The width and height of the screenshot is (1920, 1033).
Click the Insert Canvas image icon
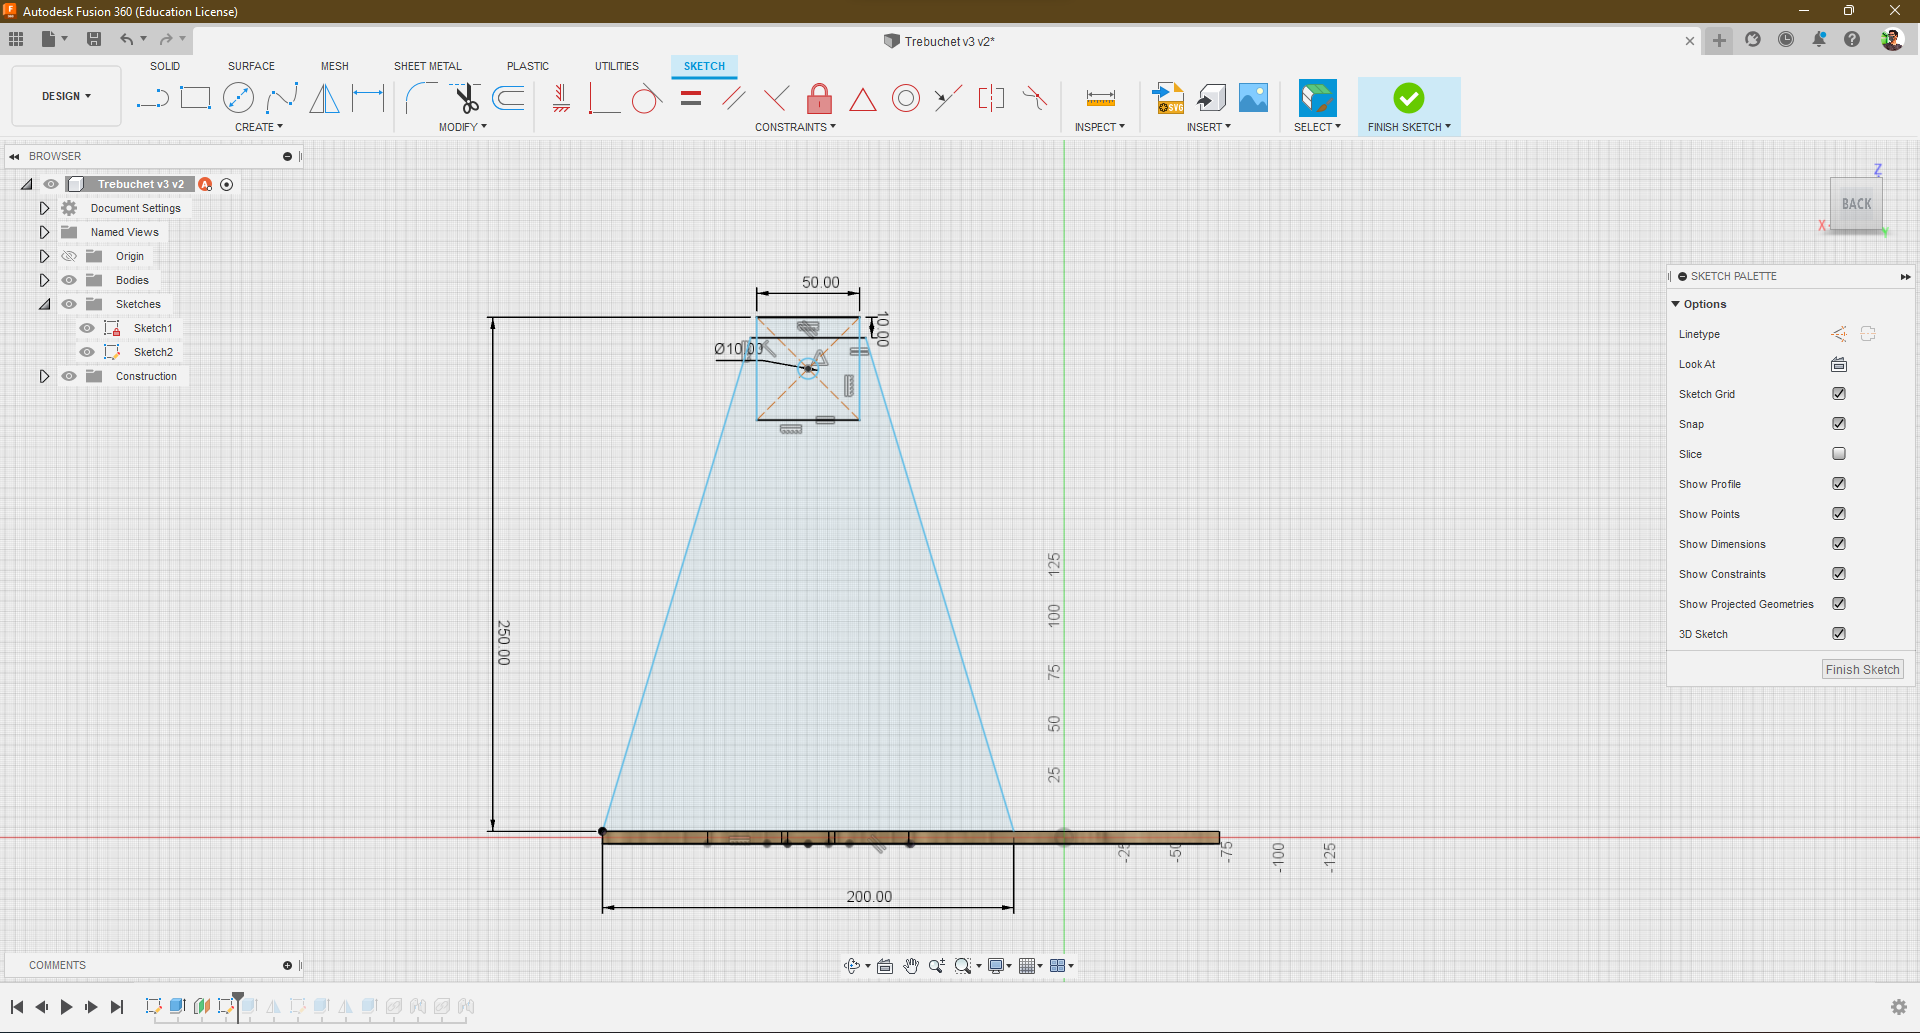point(1253,98)
